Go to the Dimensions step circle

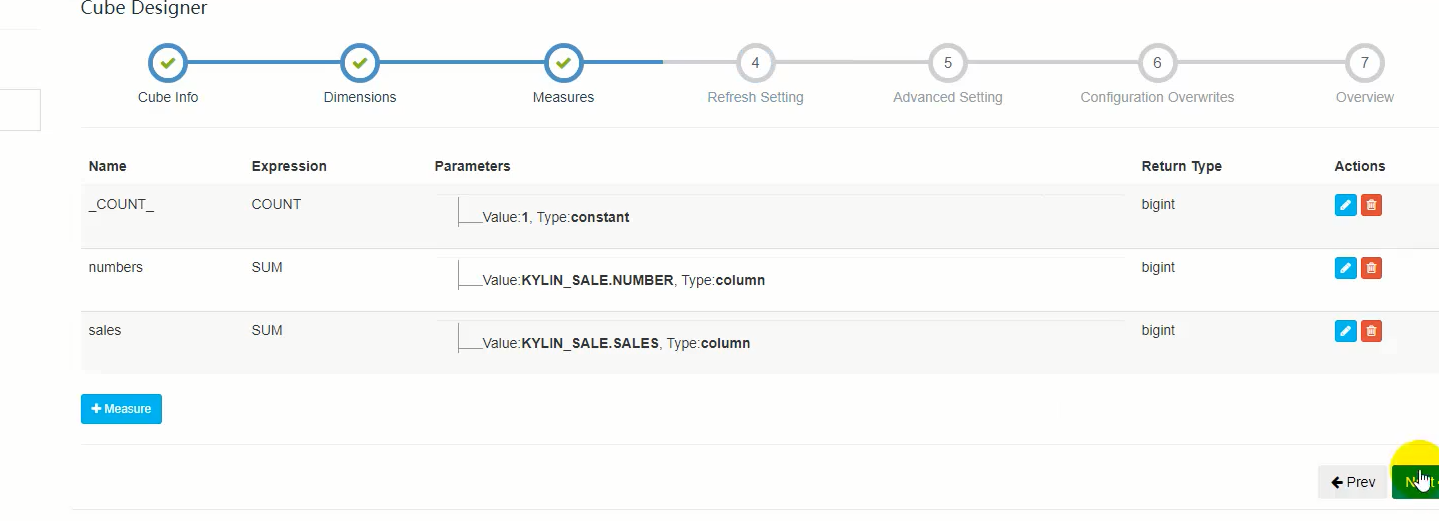(x=360, y=63)
